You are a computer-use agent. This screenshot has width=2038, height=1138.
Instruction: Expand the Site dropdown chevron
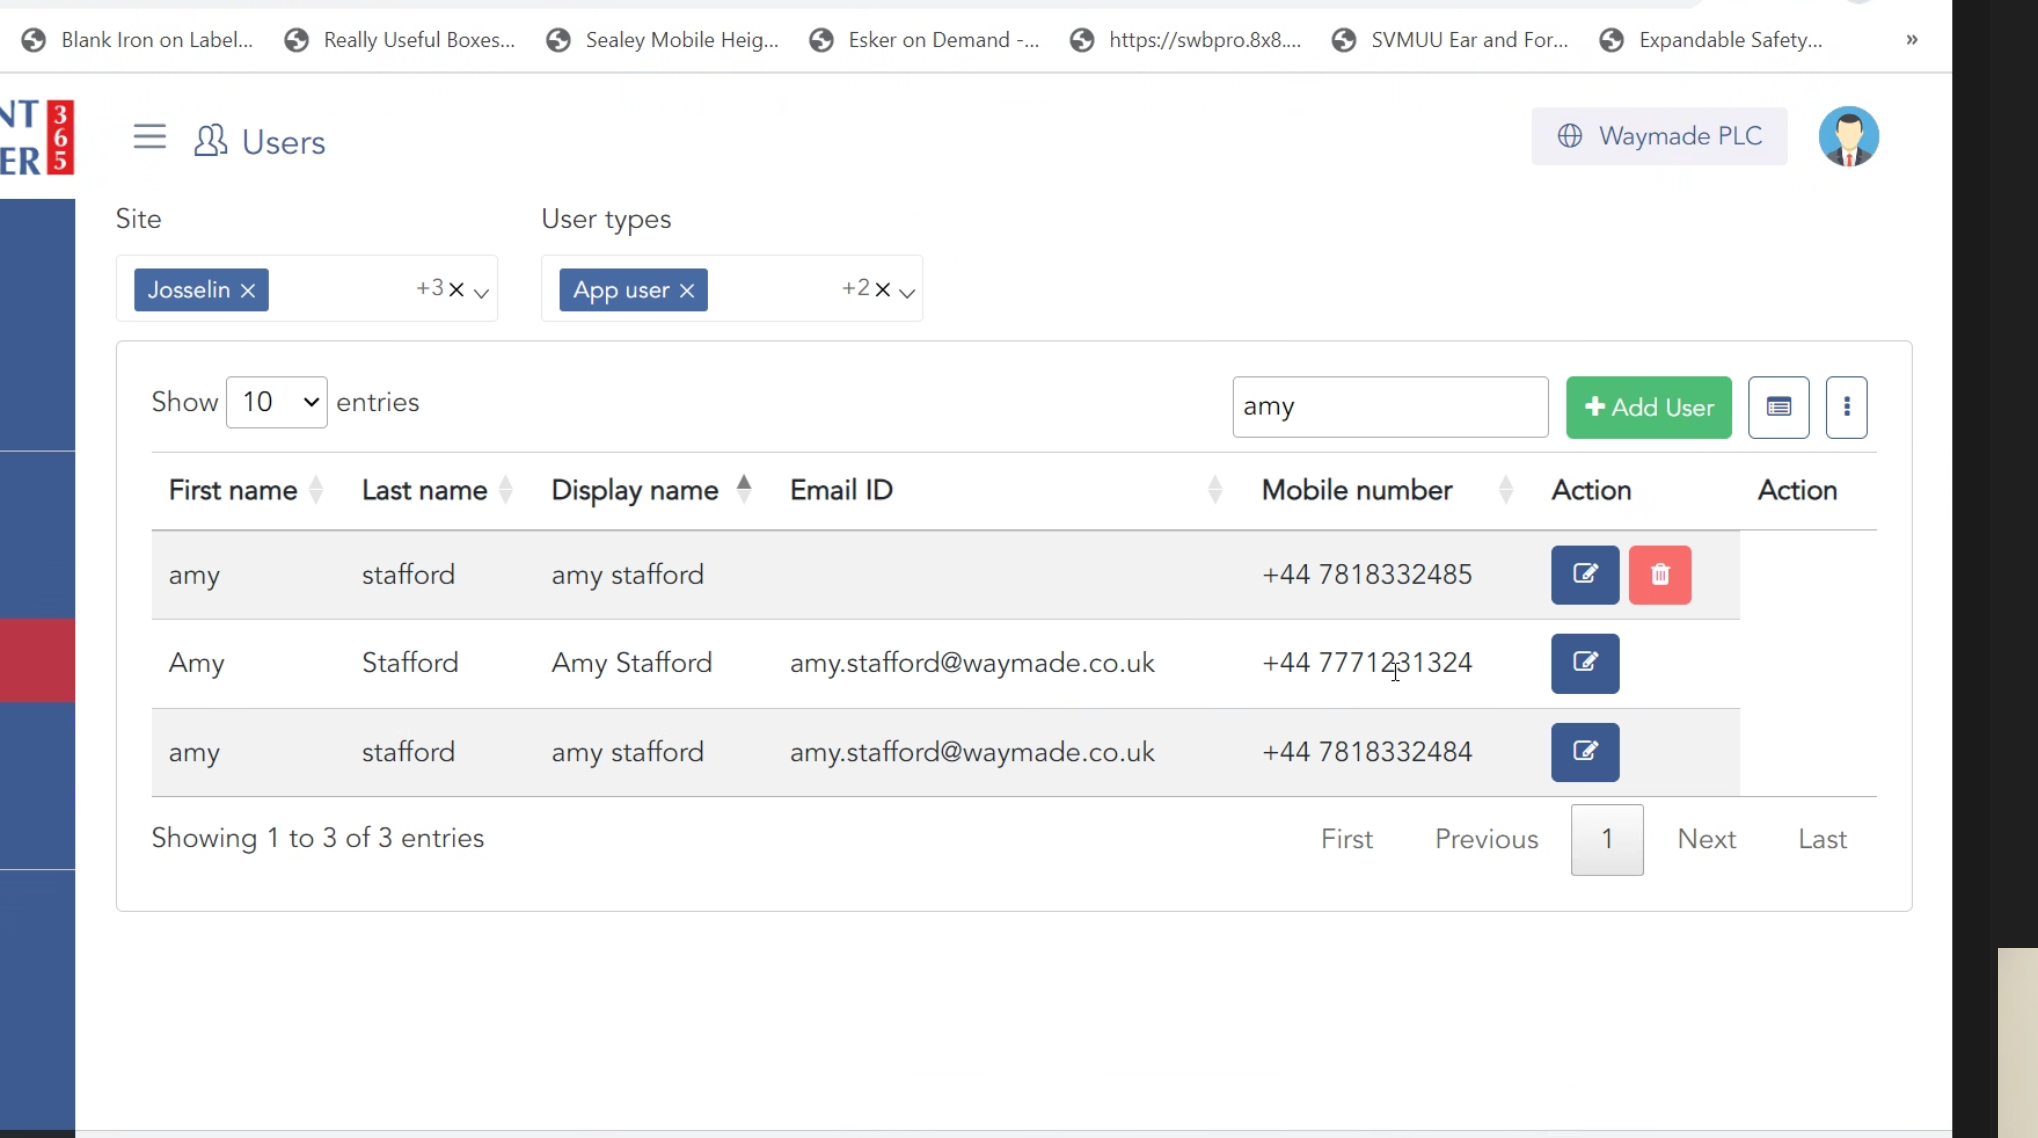pyautogui.click(x=481, y=292)
